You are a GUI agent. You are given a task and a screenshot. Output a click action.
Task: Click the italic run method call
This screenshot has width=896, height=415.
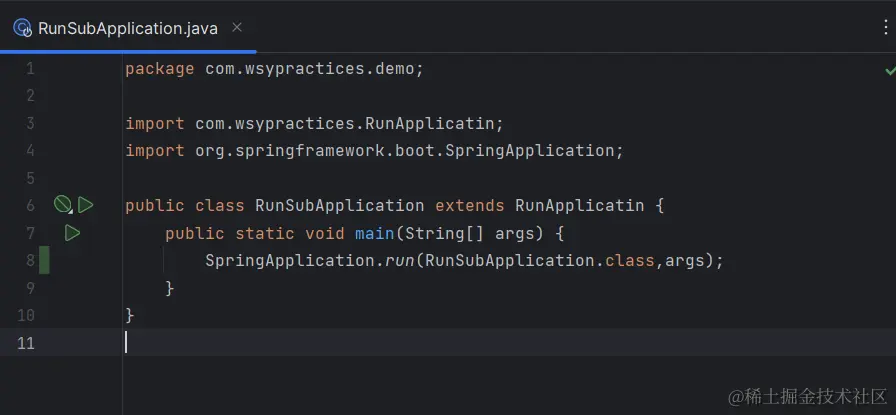[400, 261]
